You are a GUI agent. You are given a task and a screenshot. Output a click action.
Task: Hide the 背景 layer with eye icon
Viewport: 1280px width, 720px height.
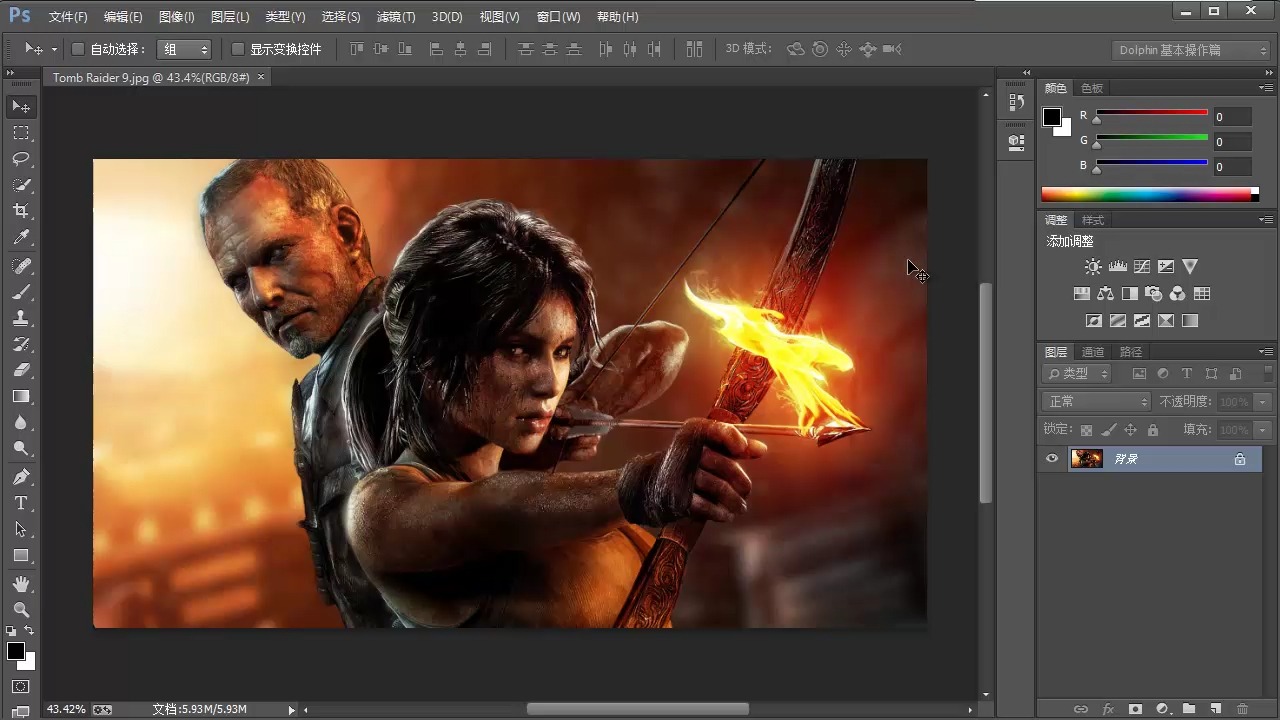[1052, 459]
